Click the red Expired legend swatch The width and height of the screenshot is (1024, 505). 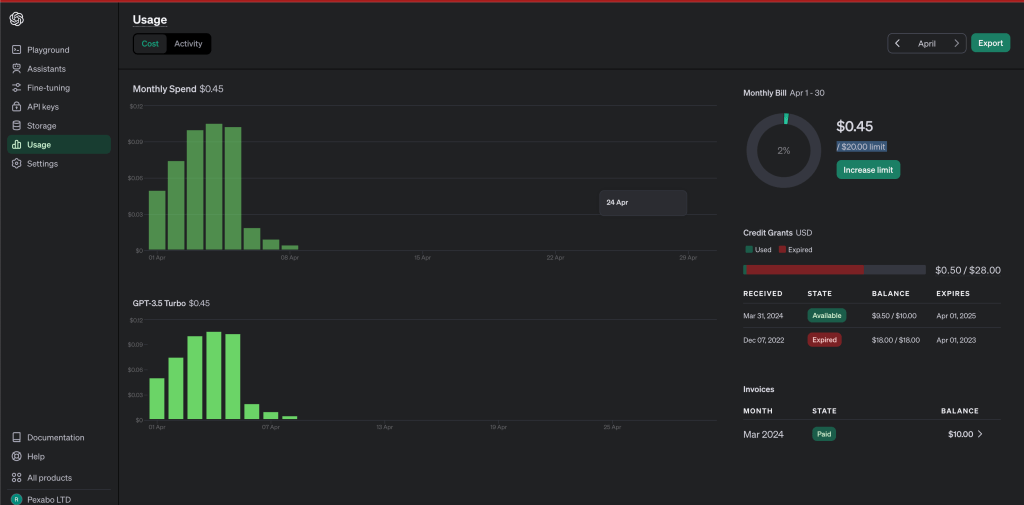[782, 250]
